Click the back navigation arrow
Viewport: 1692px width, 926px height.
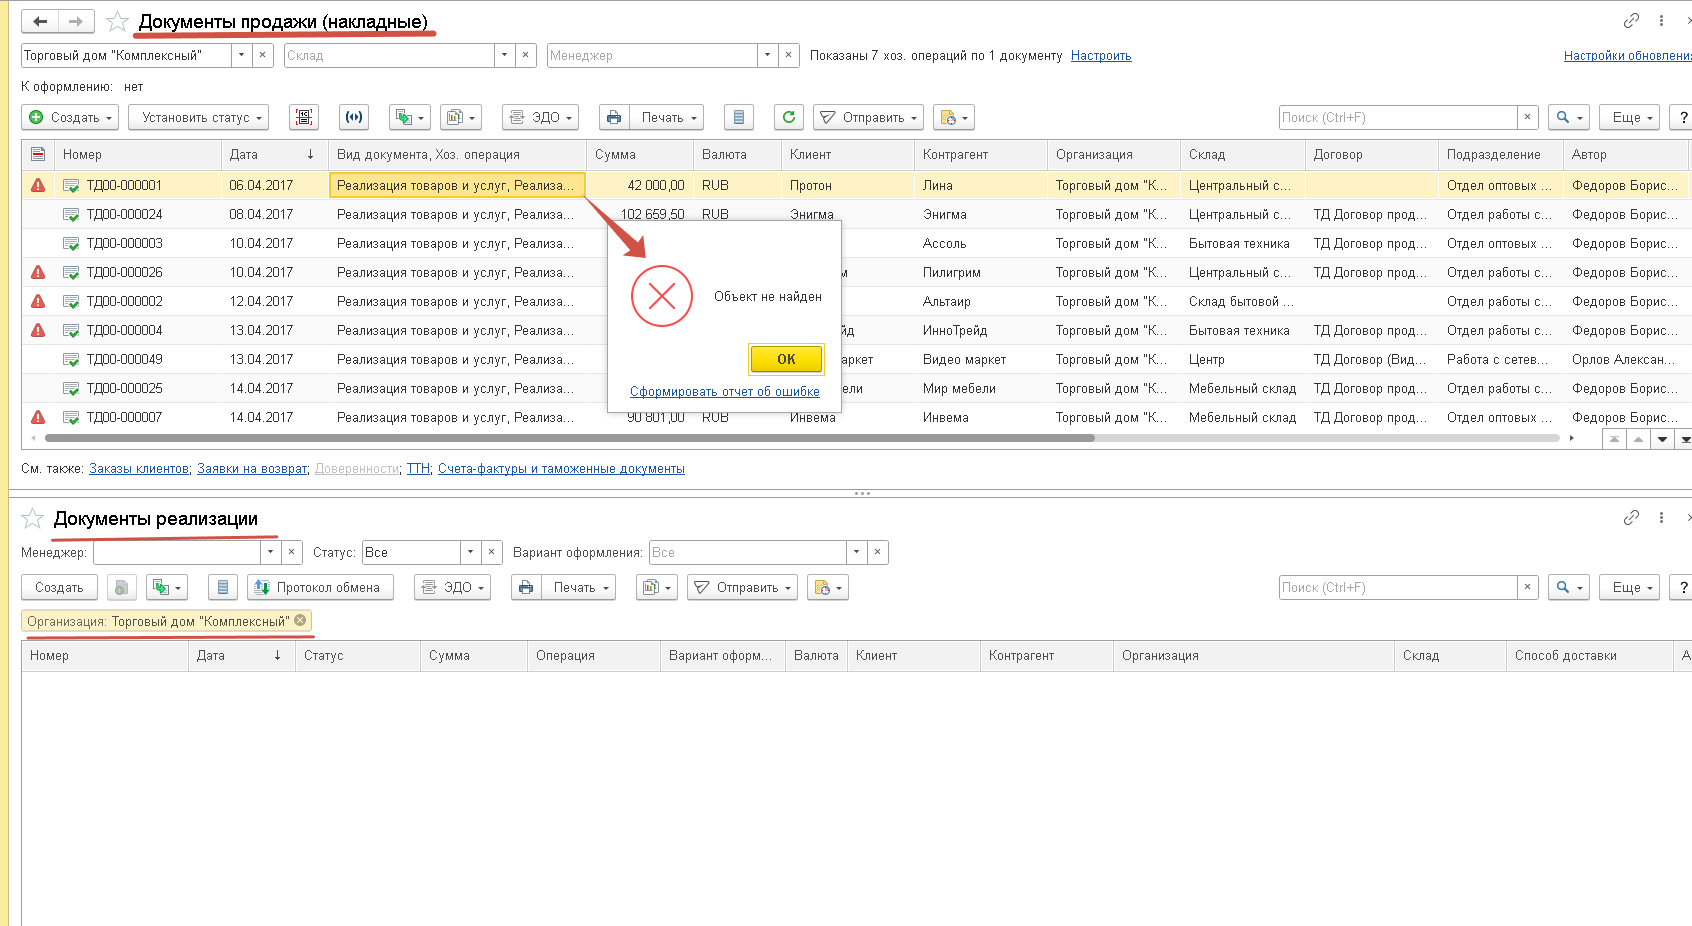pyautogui.click(x=40, y=21)
